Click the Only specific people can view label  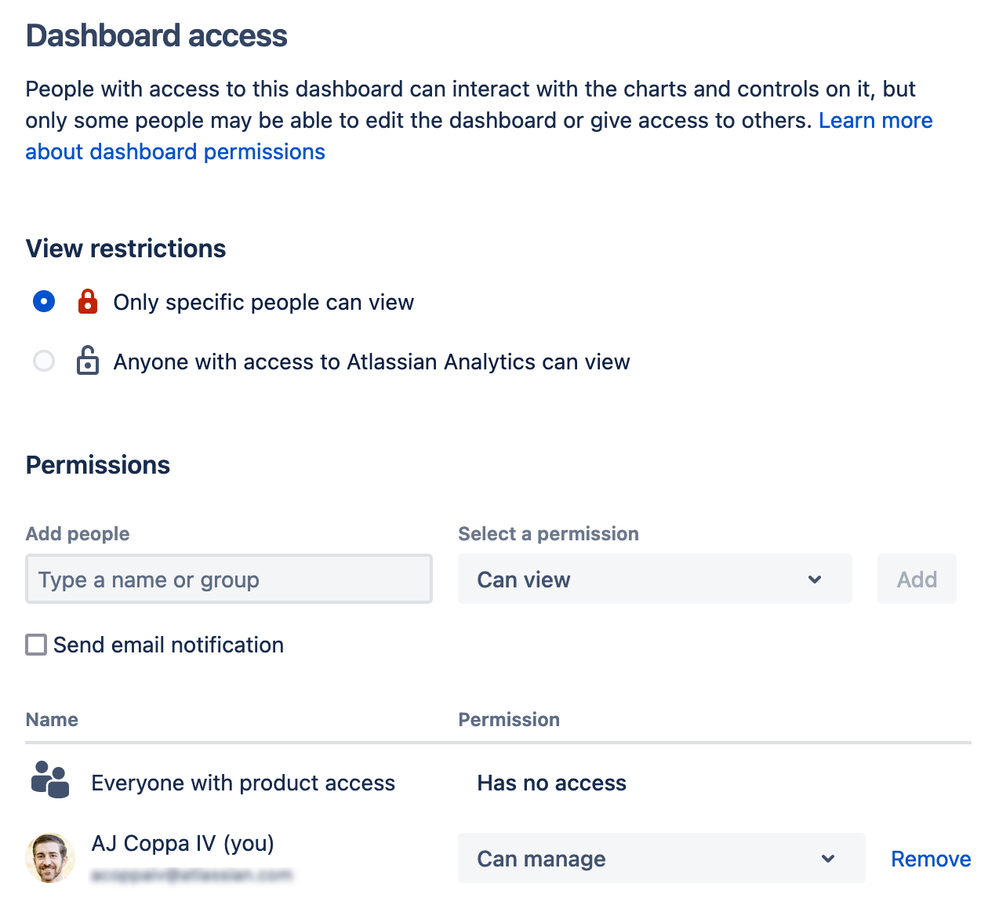pyautogui.click(x=263, y=302)
